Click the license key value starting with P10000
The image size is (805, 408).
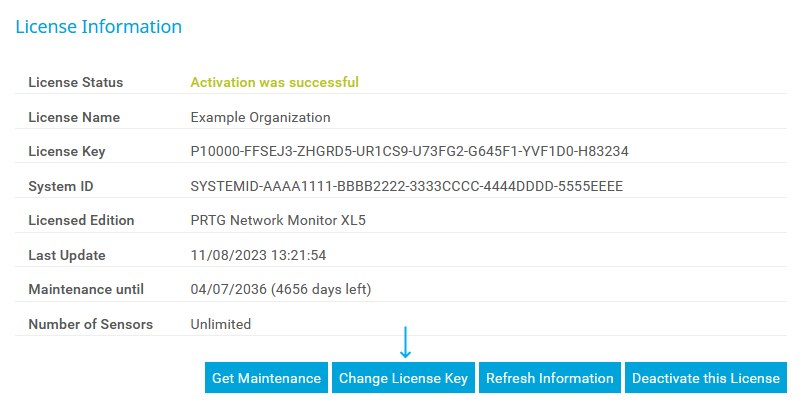409,152
